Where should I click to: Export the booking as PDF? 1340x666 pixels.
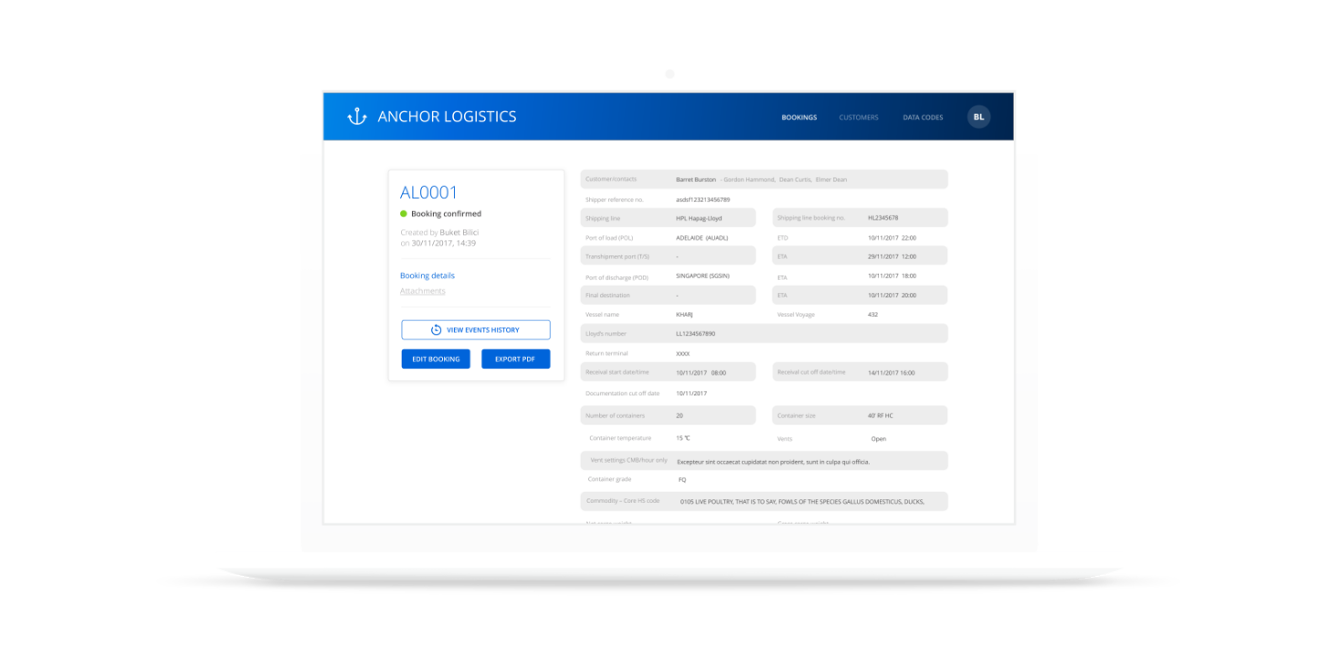pos(515,358)
